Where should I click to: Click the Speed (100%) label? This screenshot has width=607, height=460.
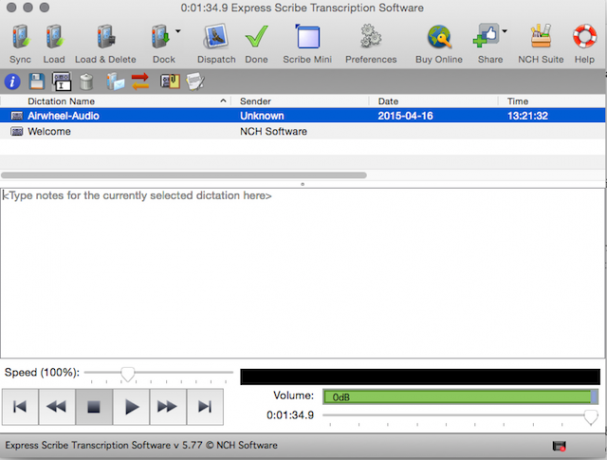point(42,372)
